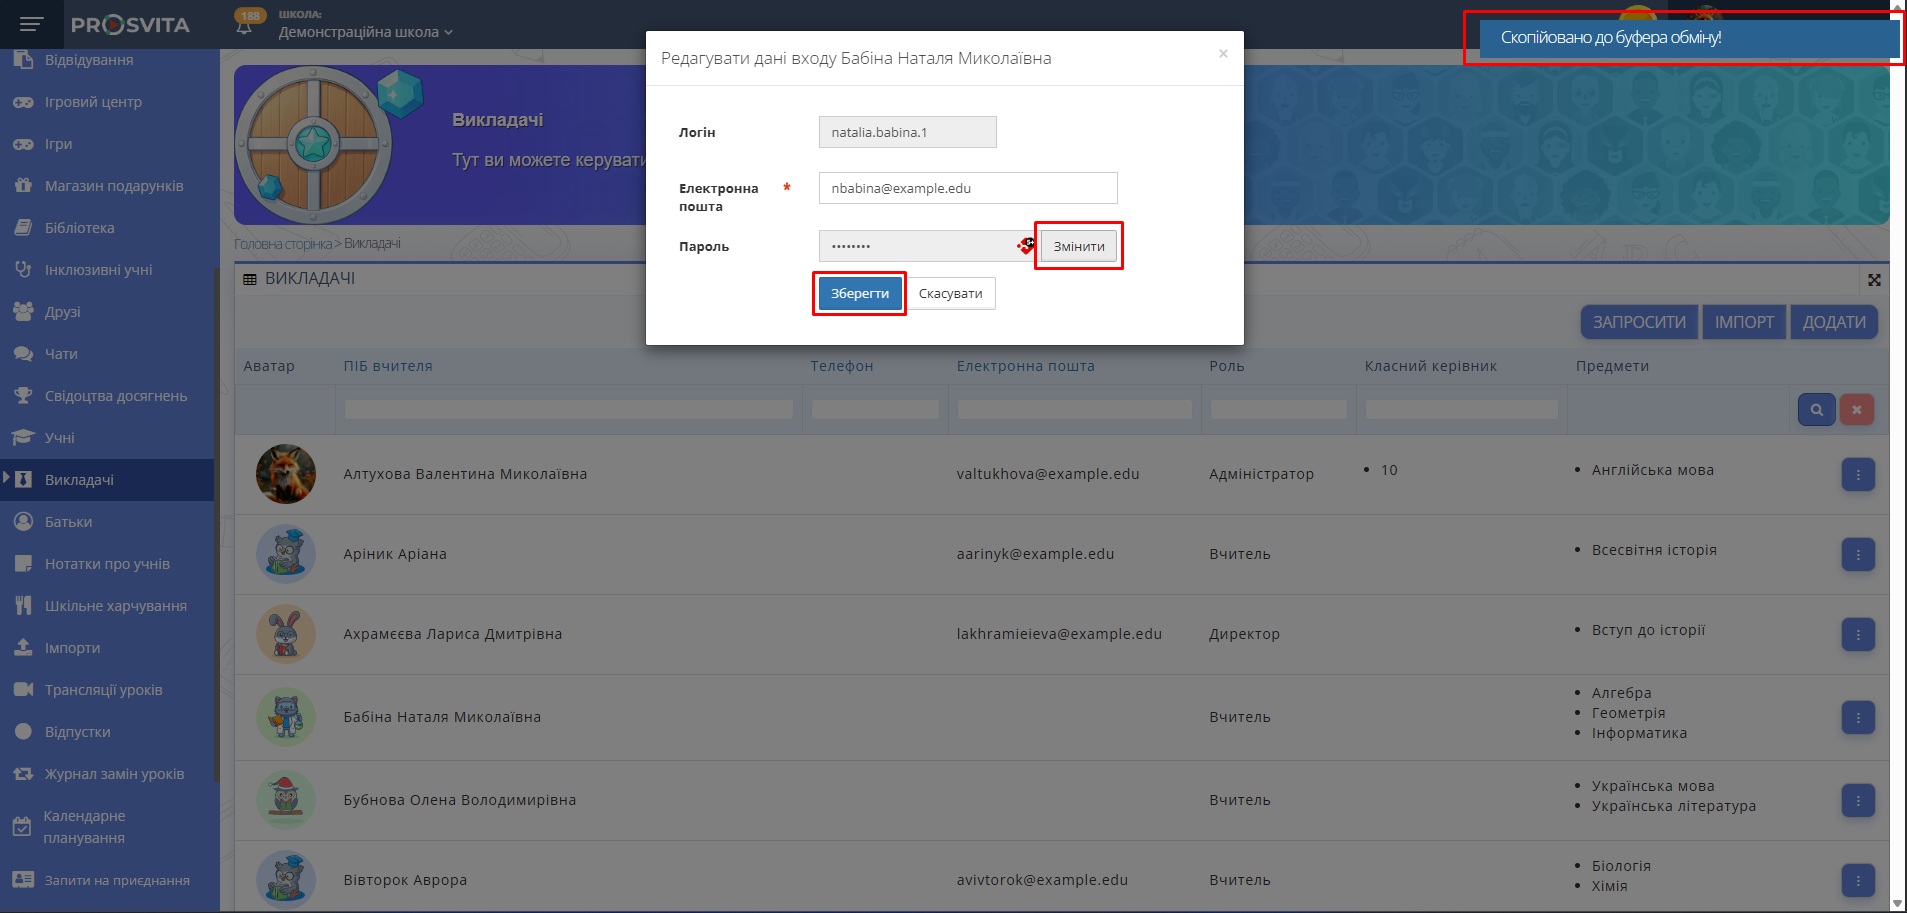Open Батьки in the sidebar

(x=68, y=522)
